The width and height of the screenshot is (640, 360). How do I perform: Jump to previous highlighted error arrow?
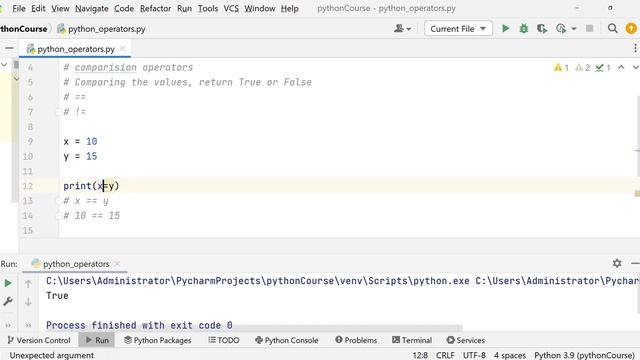[621, 67]
